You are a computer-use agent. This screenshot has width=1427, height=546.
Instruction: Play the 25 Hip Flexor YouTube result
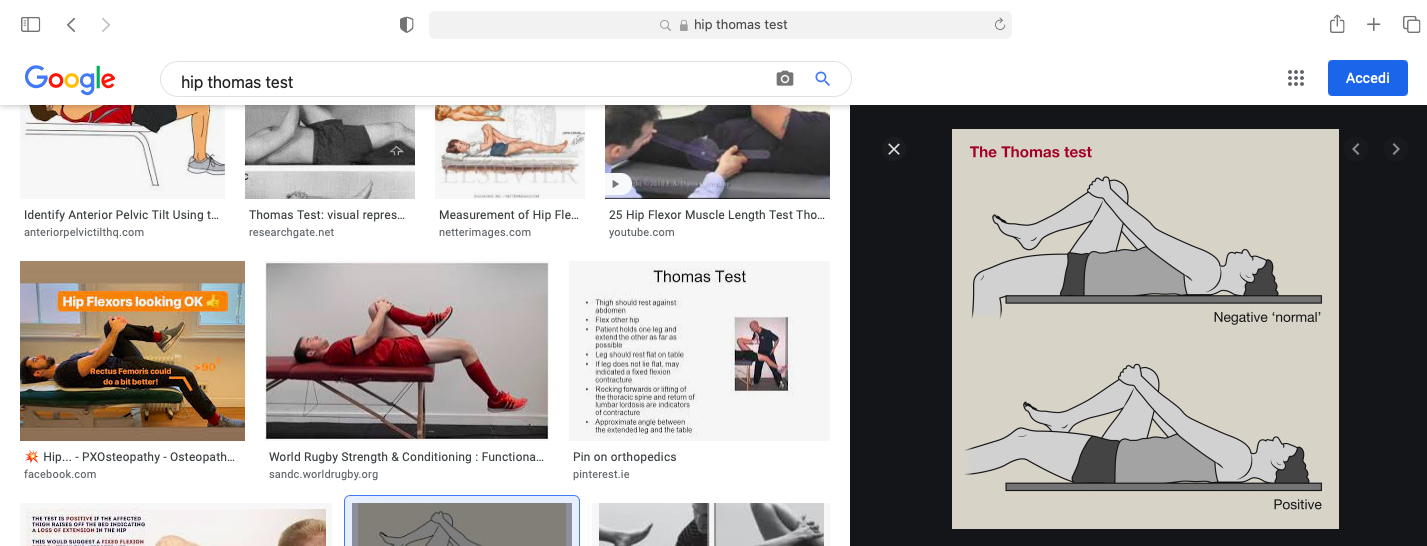pyautogui.click(x=717, y=152)
